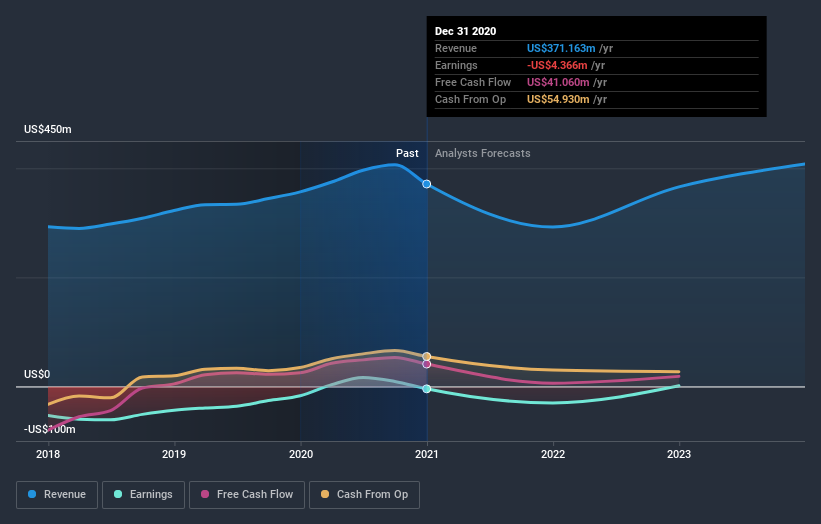Toggle the Earnings legend button
The width and height of the screenshot is (821, 524).
(x=143, y=495)
